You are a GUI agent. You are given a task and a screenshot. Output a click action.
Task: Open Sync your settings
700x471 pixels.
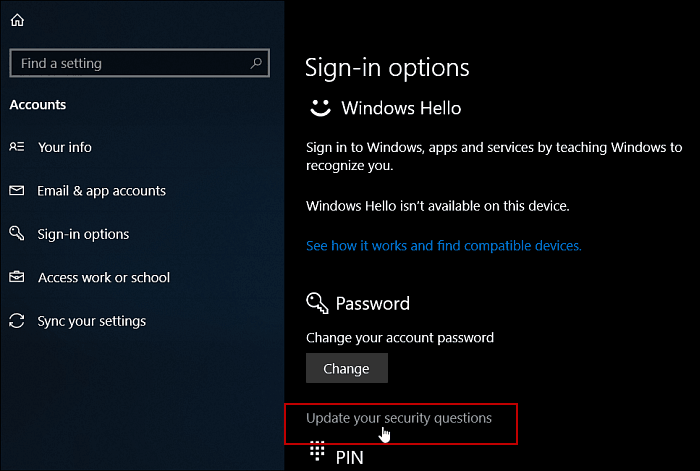[92, 321]
